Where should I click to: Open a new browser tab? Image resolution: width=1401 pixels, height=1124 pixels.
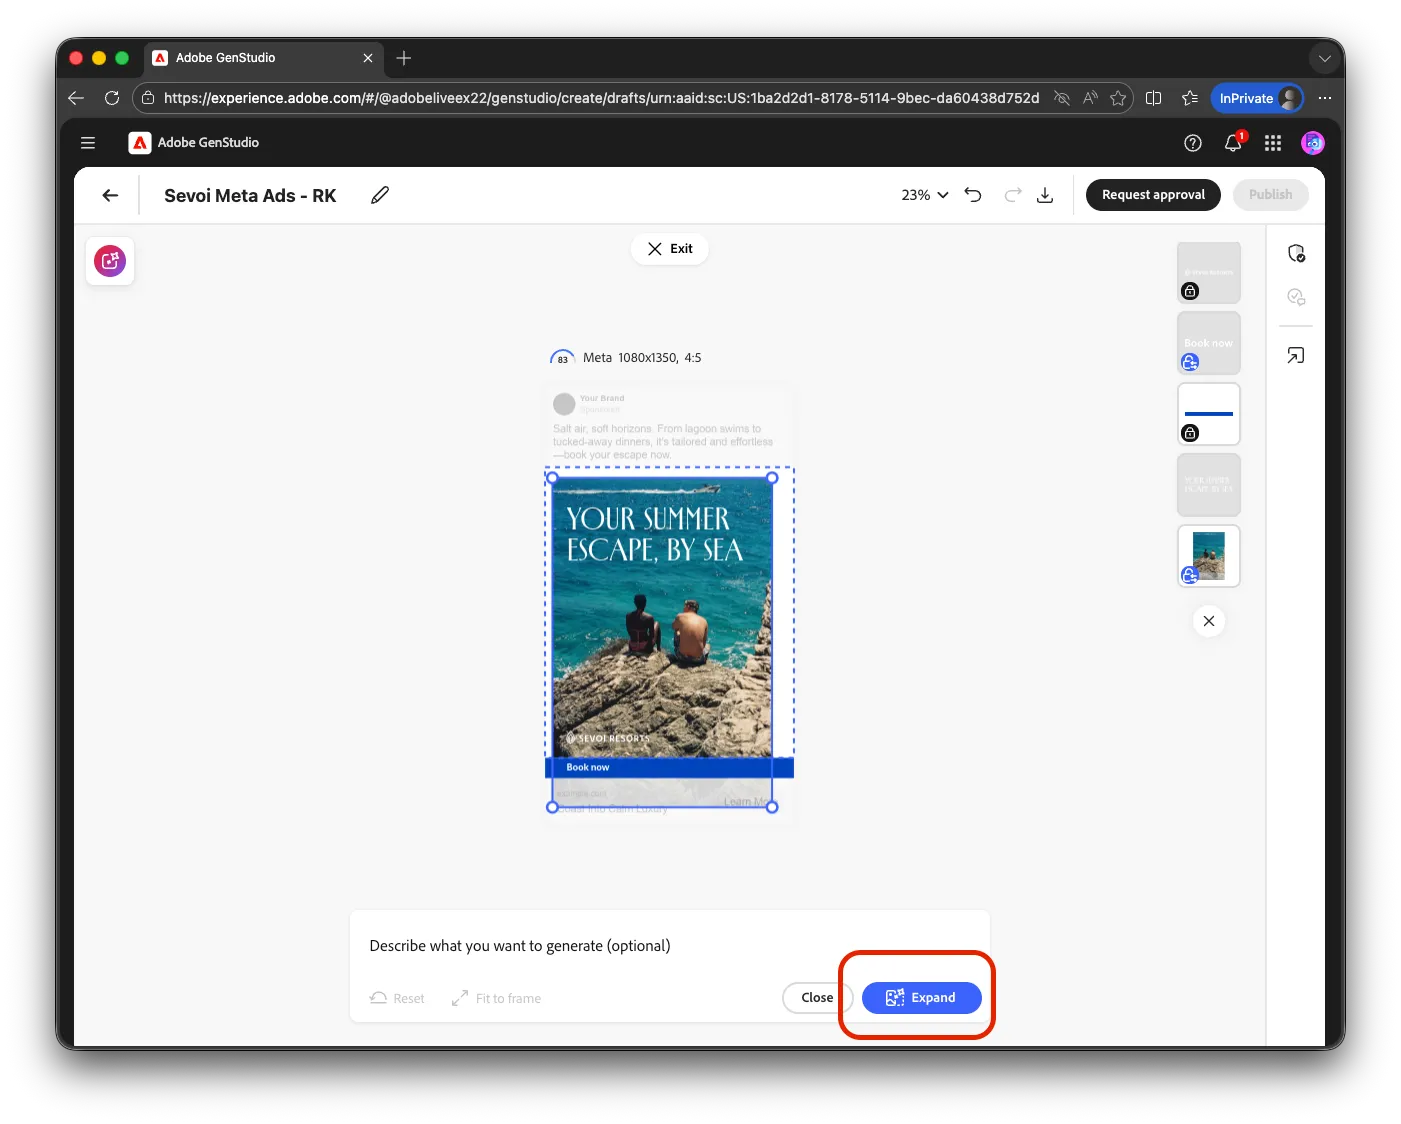pos(404,58)
